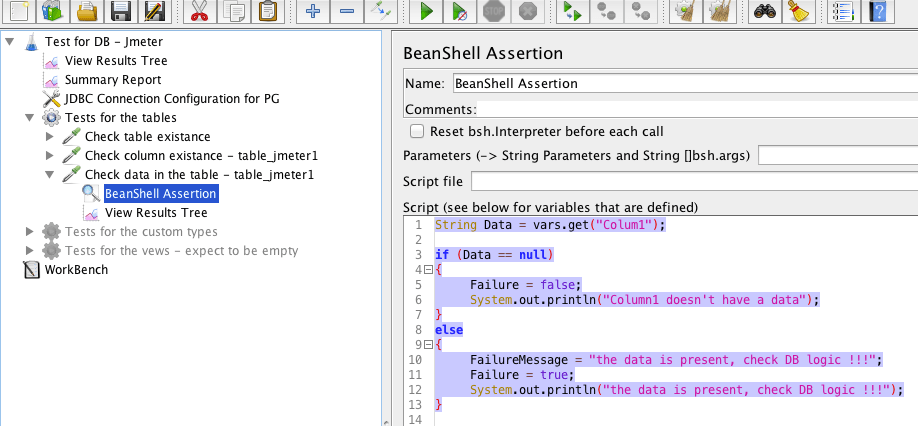The width and height of the screenshot is (918, 426).
Task: Click the Comments field
Action: coord(697,109)
